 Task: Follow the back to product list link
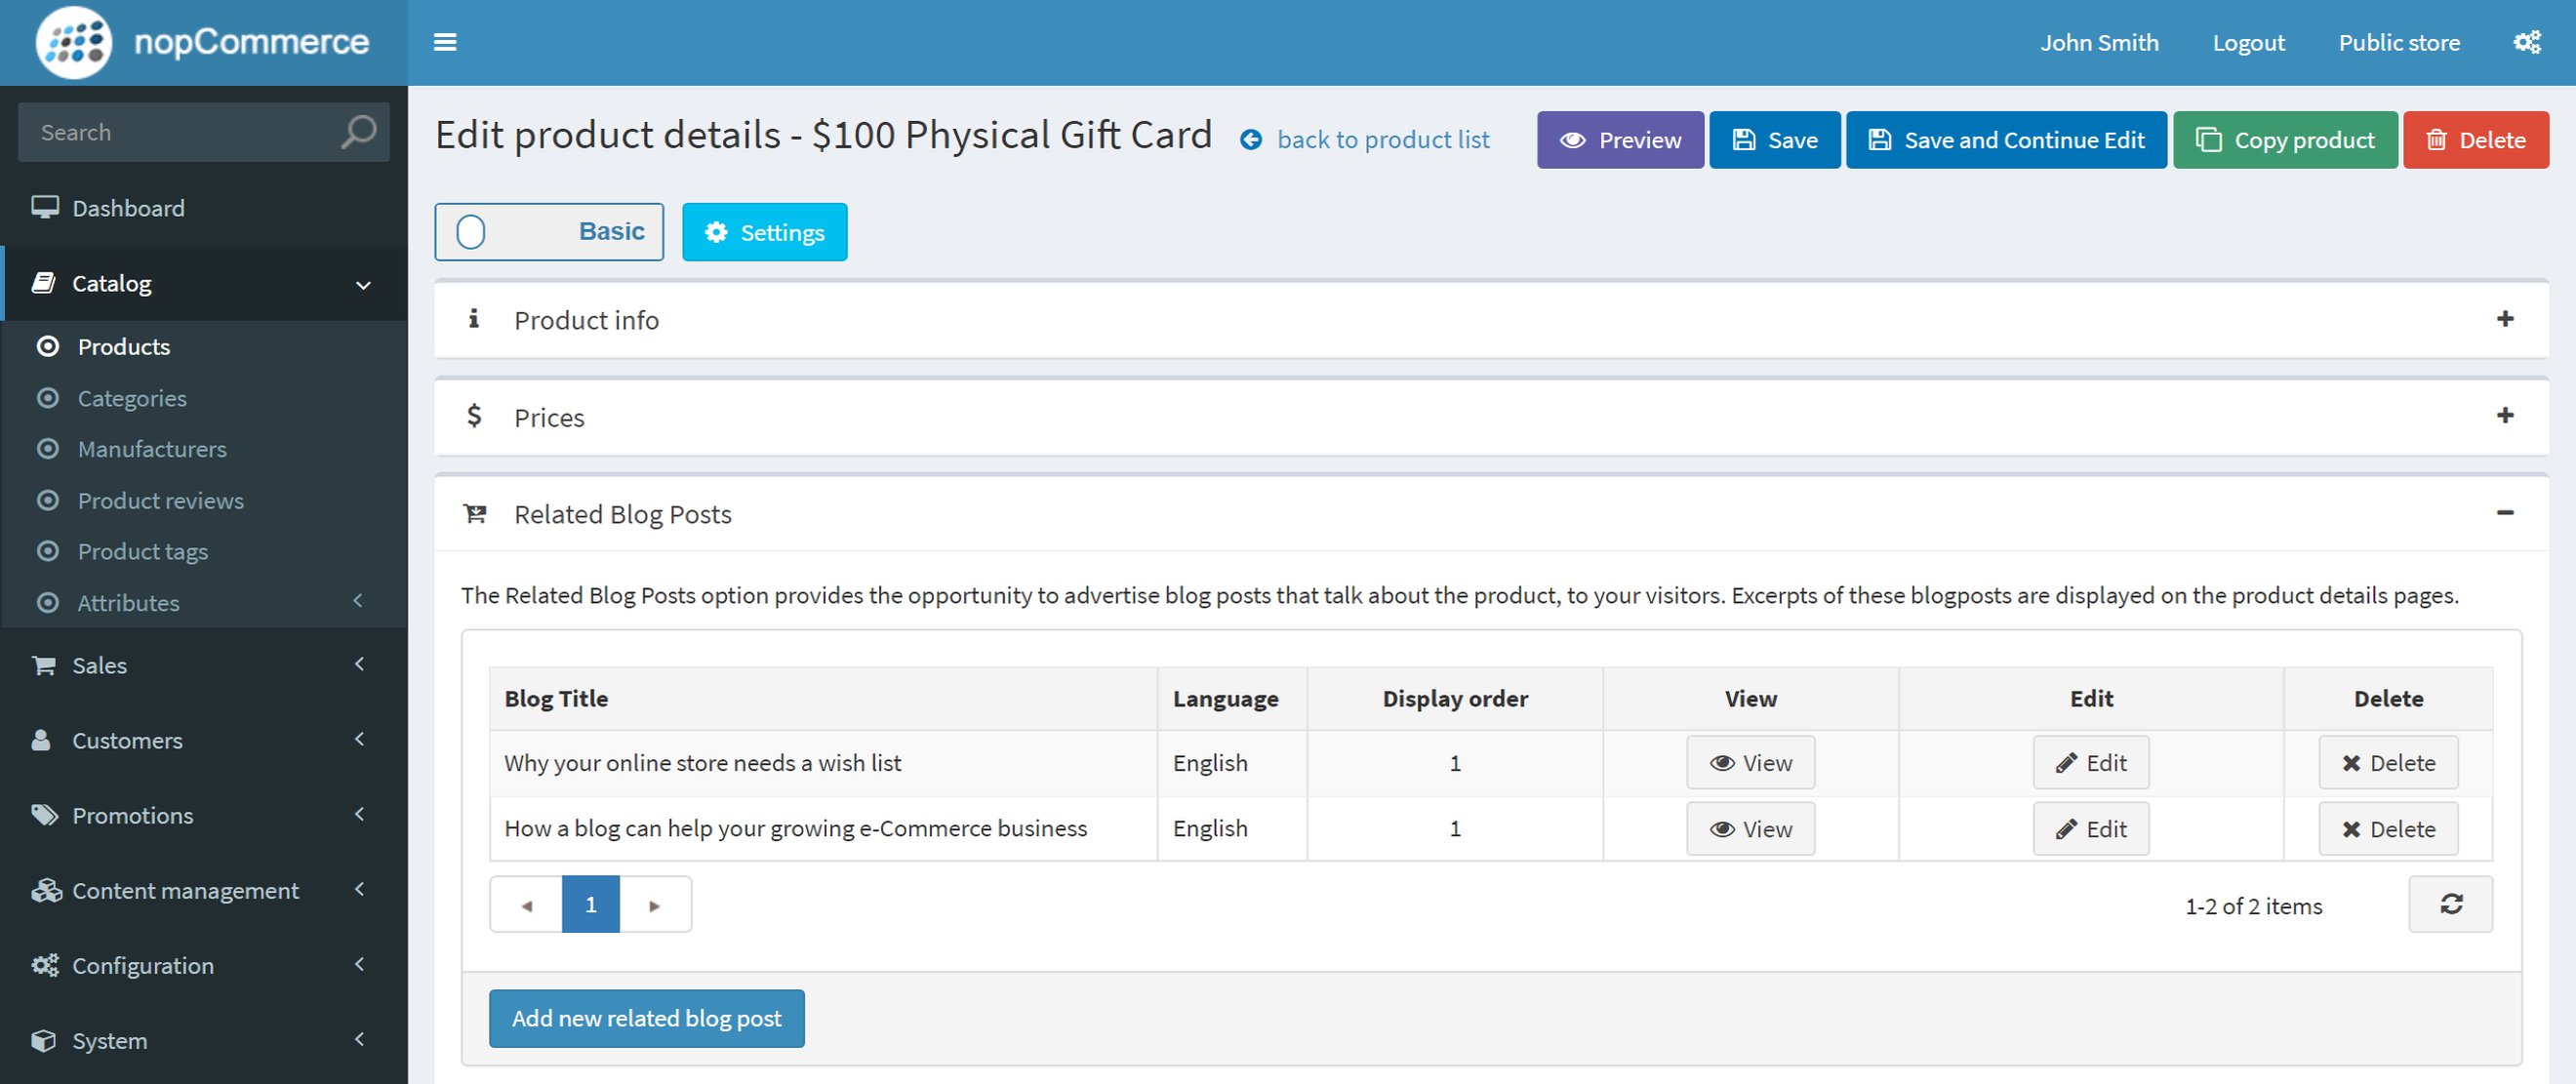click(1384, 139)
